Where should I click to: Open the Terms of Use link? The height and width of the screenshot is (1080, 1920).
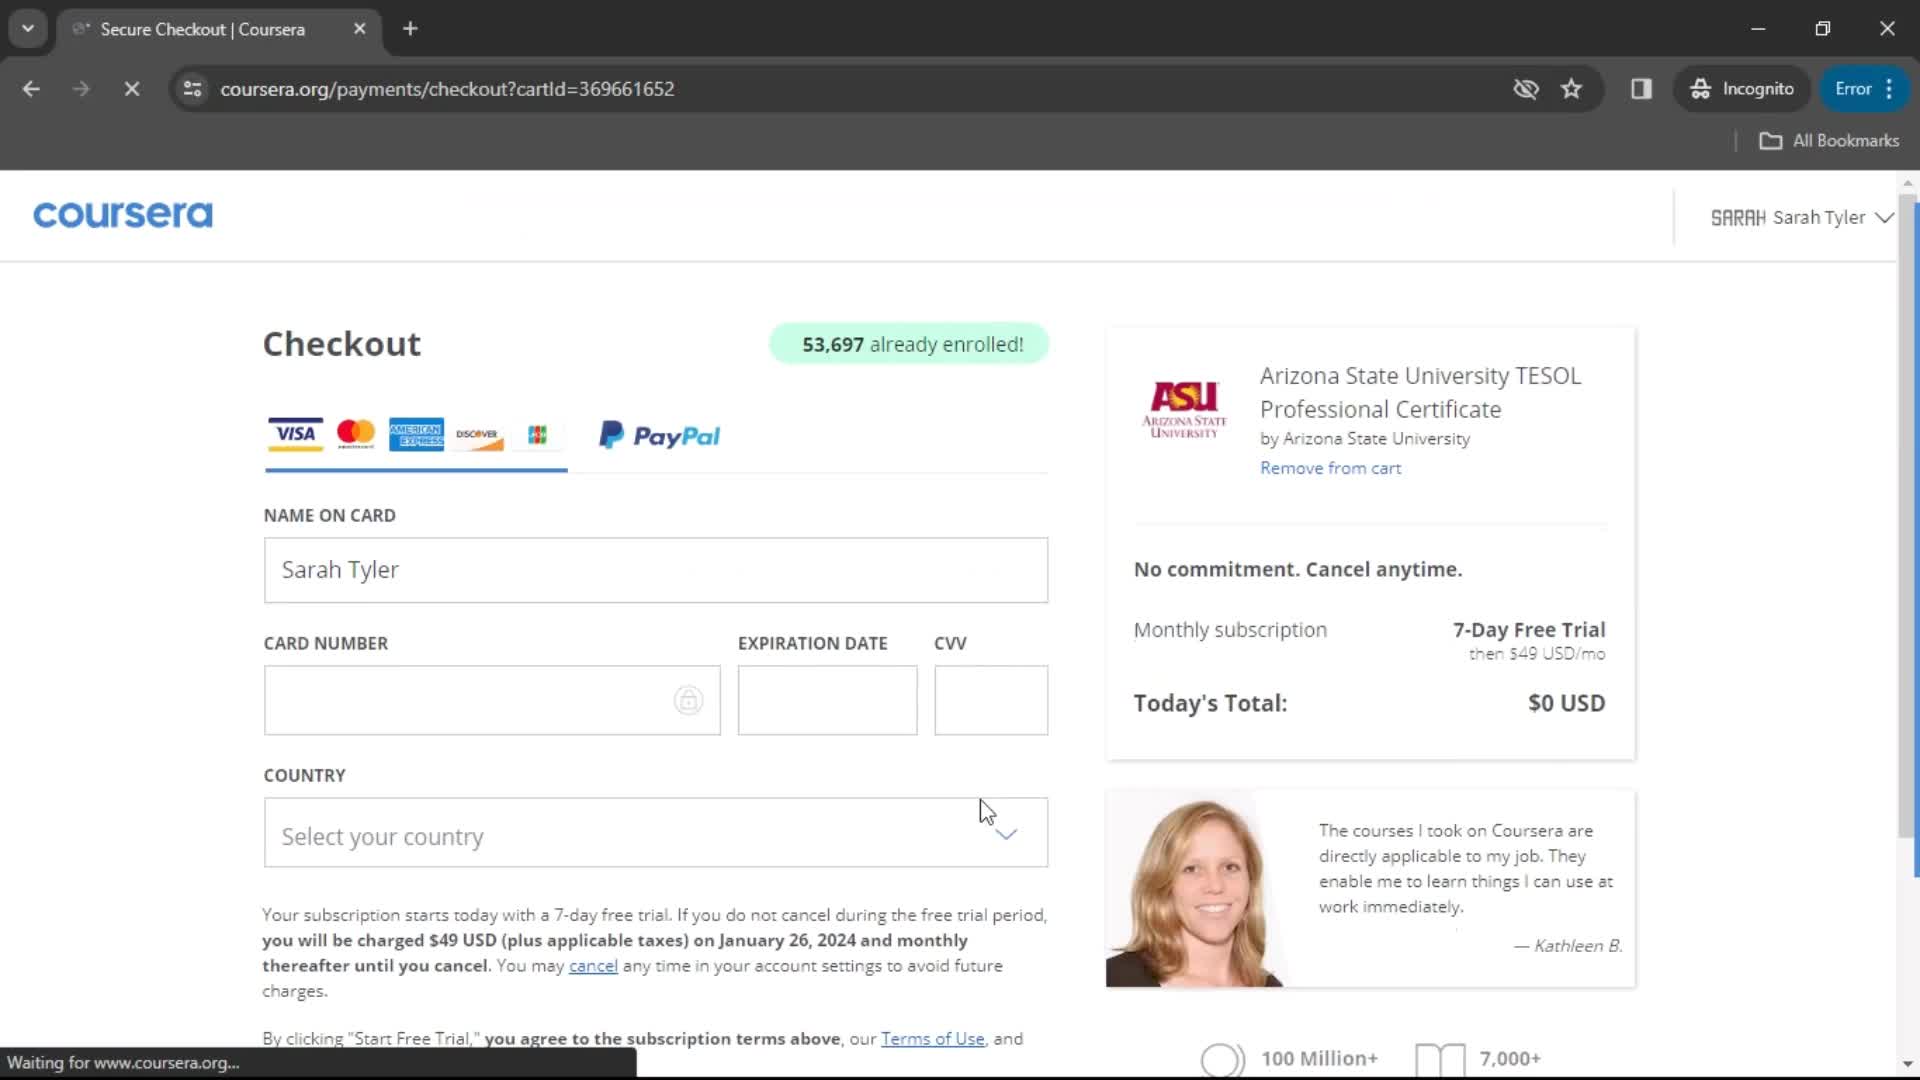point(932,1039)
